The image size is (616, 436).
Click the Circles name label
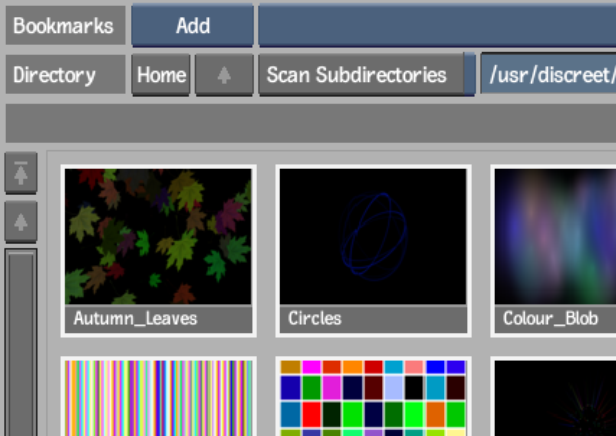(x=315, y=318)
